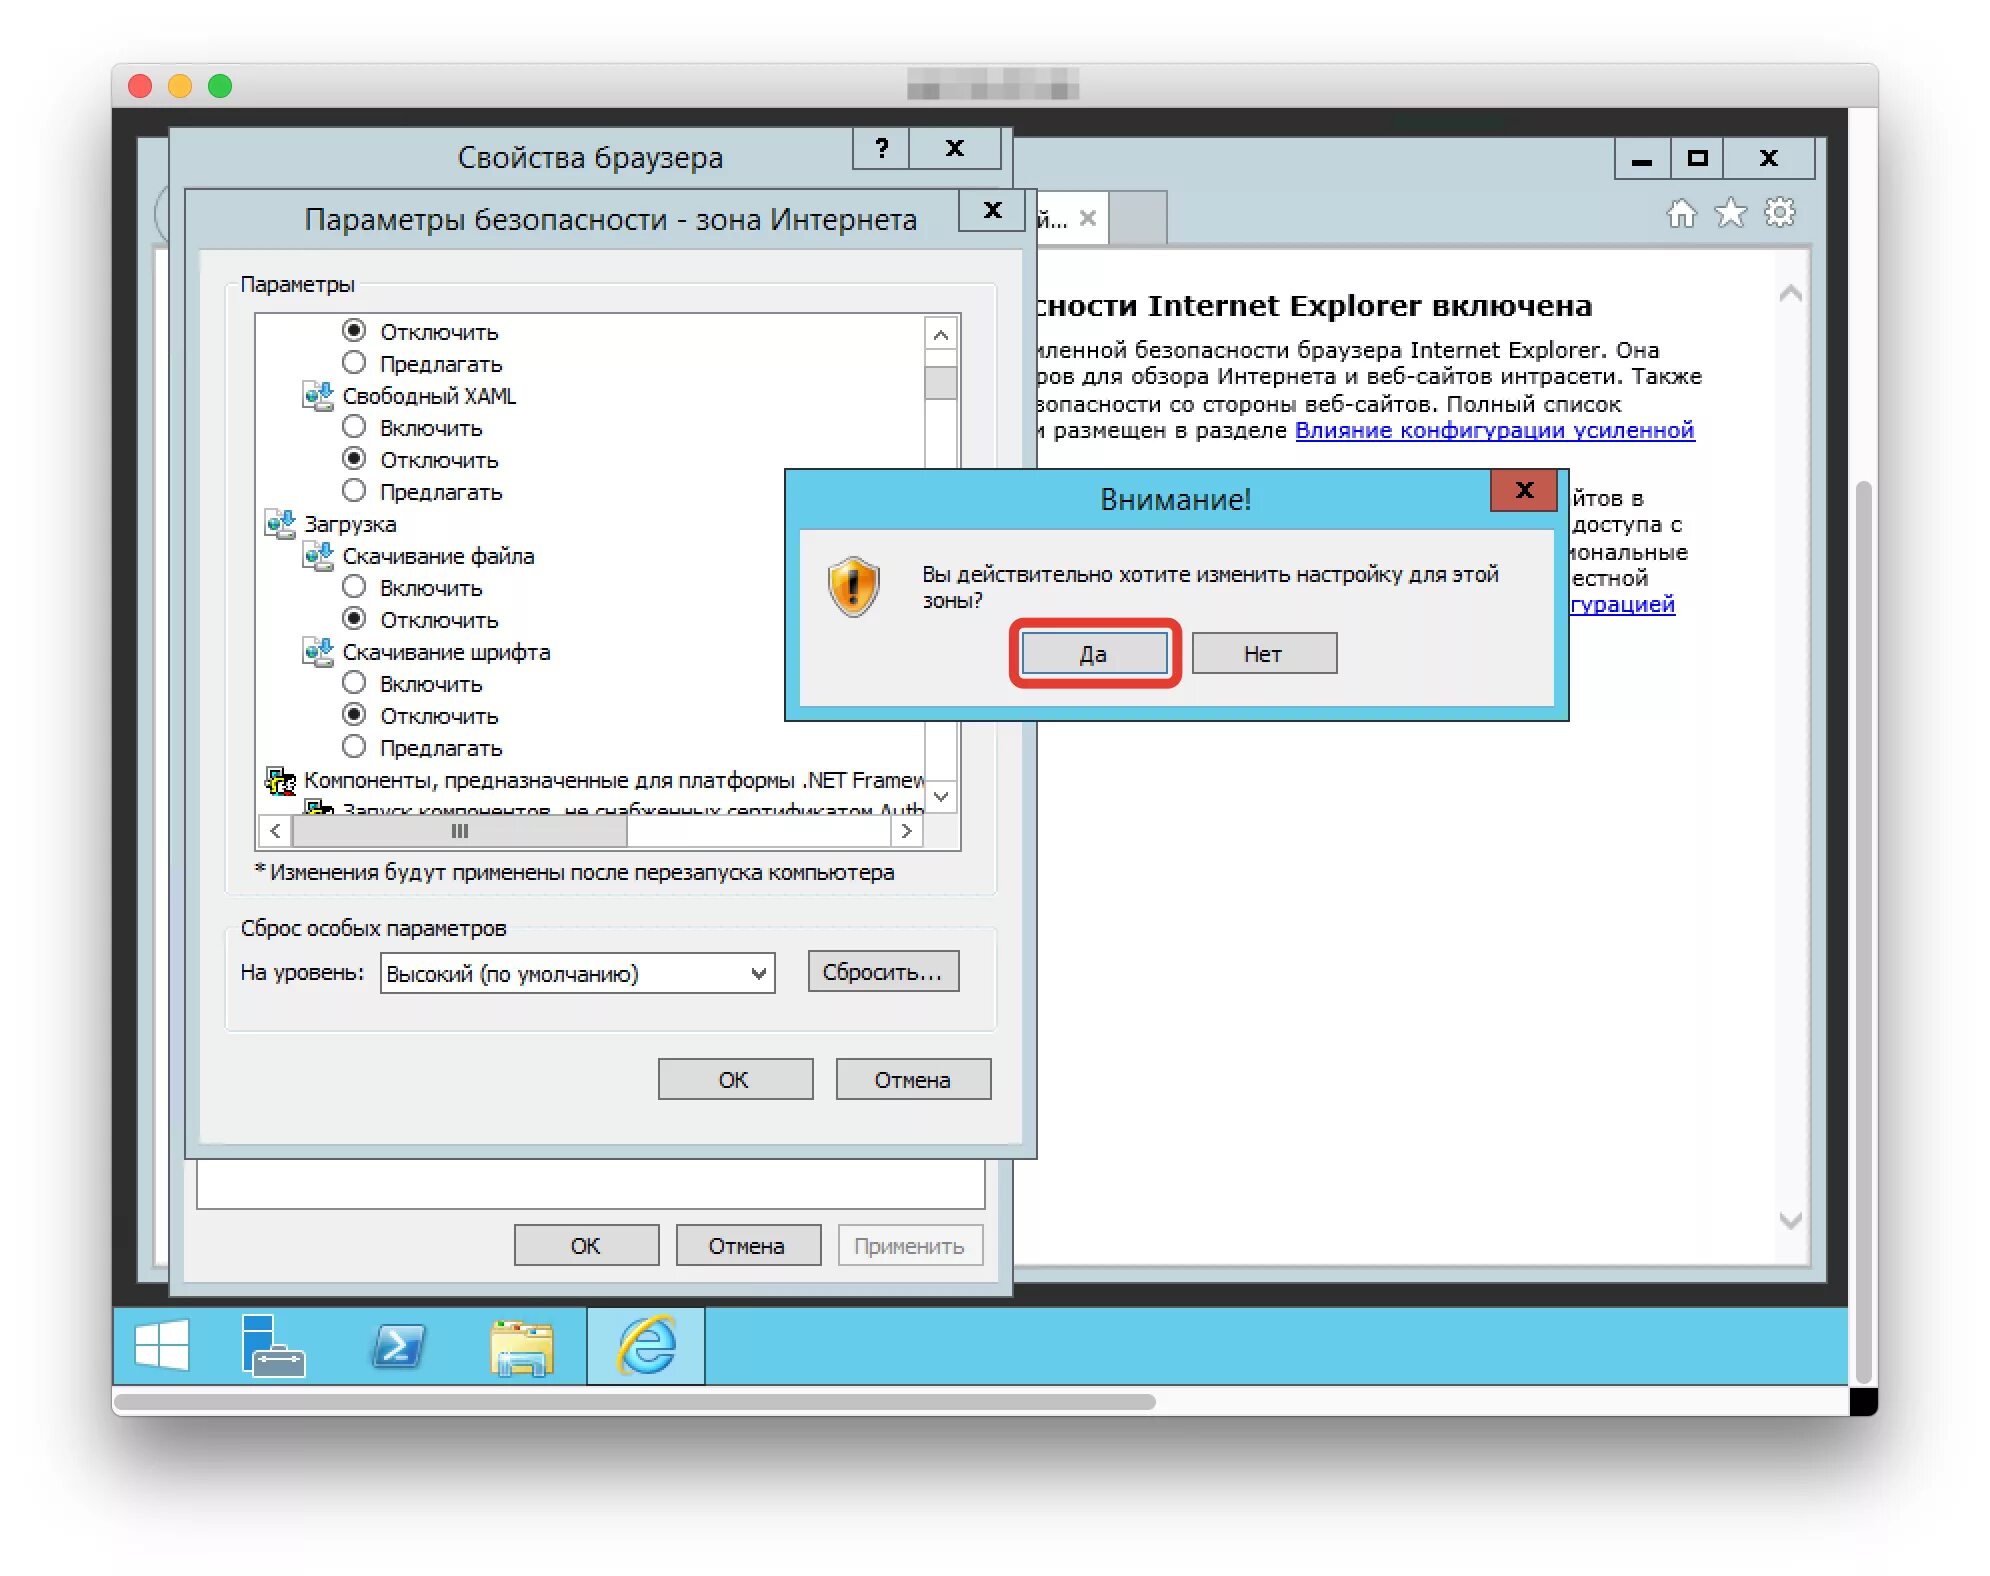Click the left arrow of the horizontal list scrollbar
Image resolution: width=1990 pixels, height=1576 pixels.
[x=275, y=831]
